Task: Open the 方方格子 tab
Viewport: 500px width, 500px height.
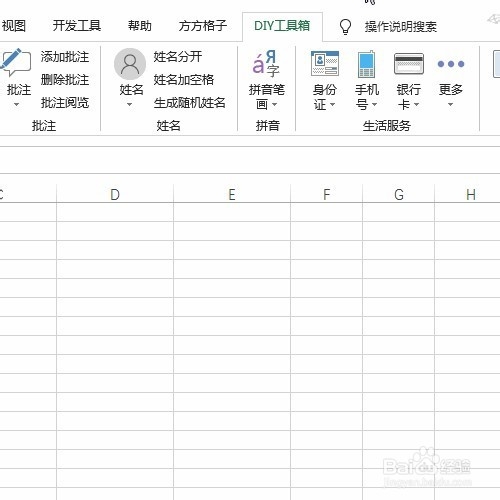Action: (203, 26)
